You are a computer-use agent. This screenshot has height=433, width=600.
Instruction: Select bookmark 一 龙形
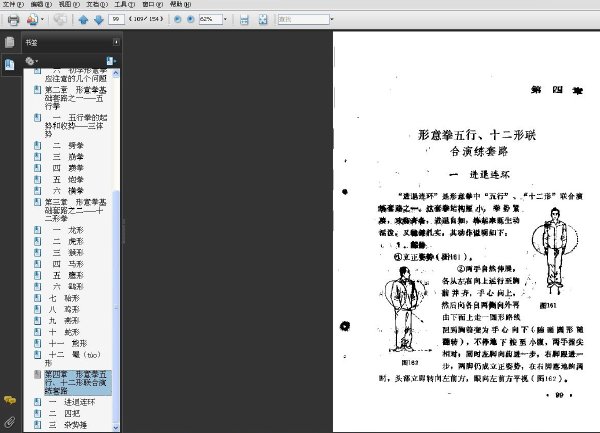coord(68,230)
